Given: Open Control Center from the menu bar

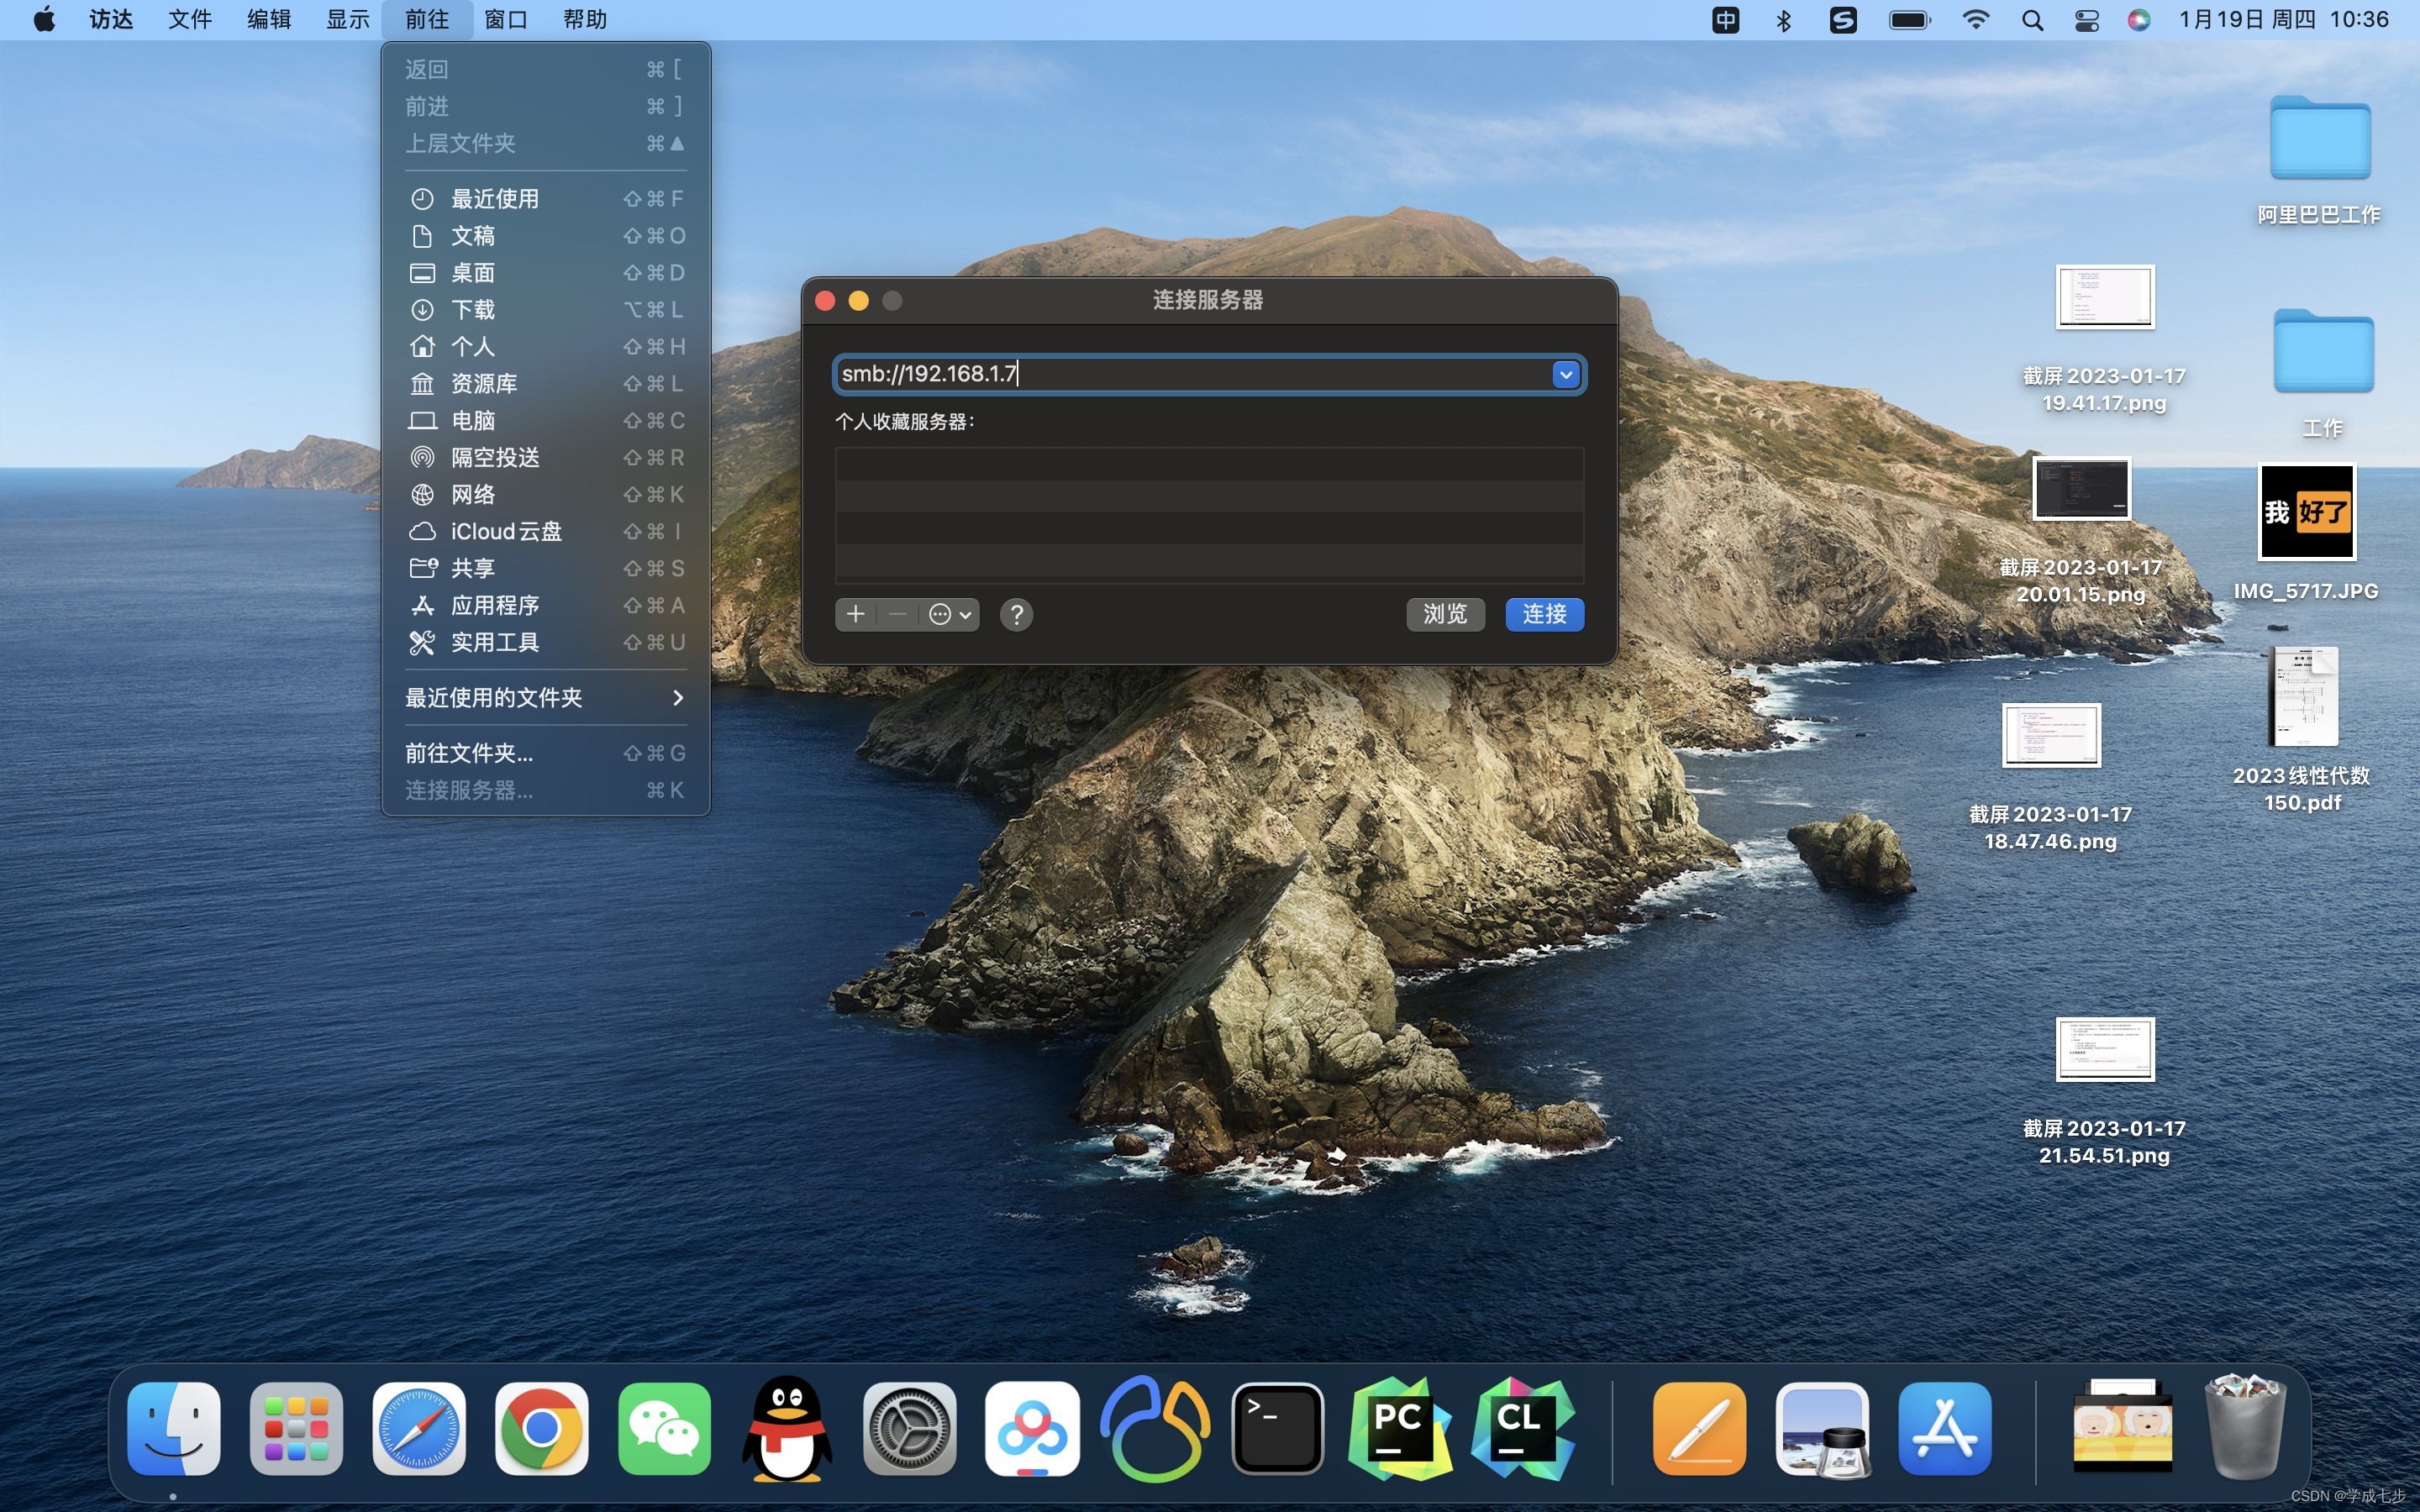Looking at the screenshot, I should pos(2086,20).
